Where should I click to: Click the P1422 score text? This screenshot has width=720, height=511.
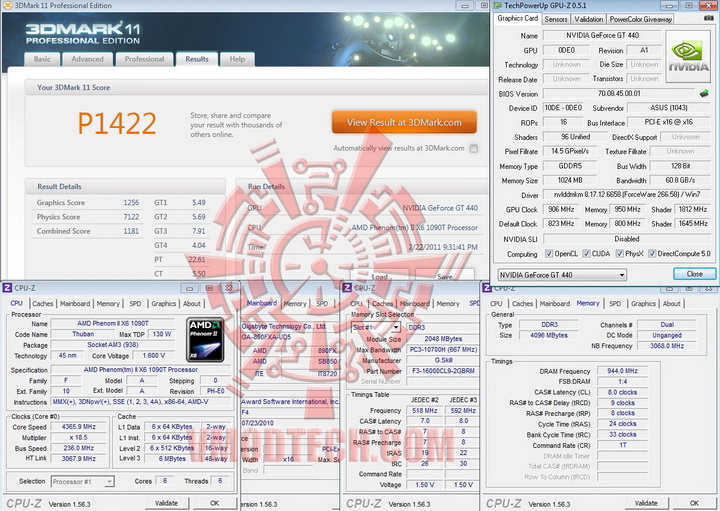tap(117, 124)
